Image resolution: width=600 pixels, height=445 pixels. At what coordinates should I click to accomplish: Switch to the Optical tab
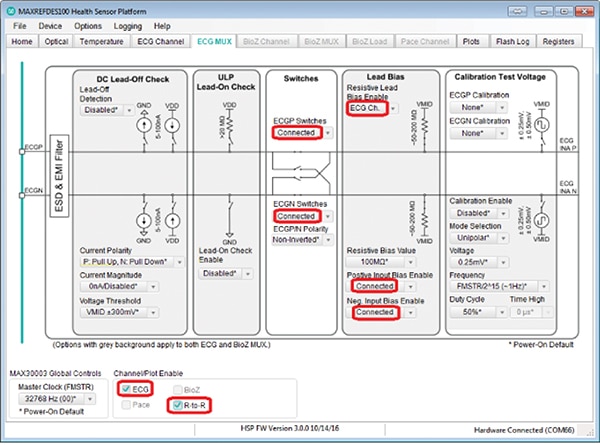[x=58, y=42]
